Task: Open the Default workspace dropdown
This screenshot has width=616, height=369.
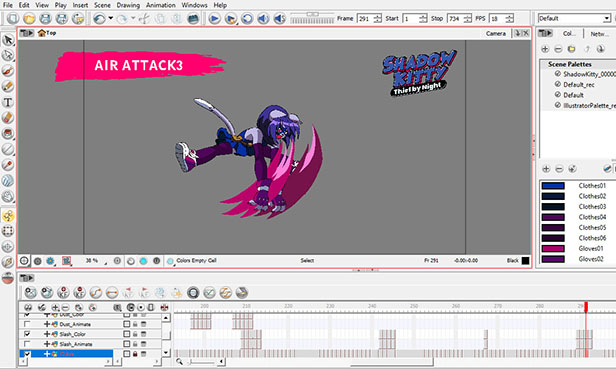Action: point(574,18)
